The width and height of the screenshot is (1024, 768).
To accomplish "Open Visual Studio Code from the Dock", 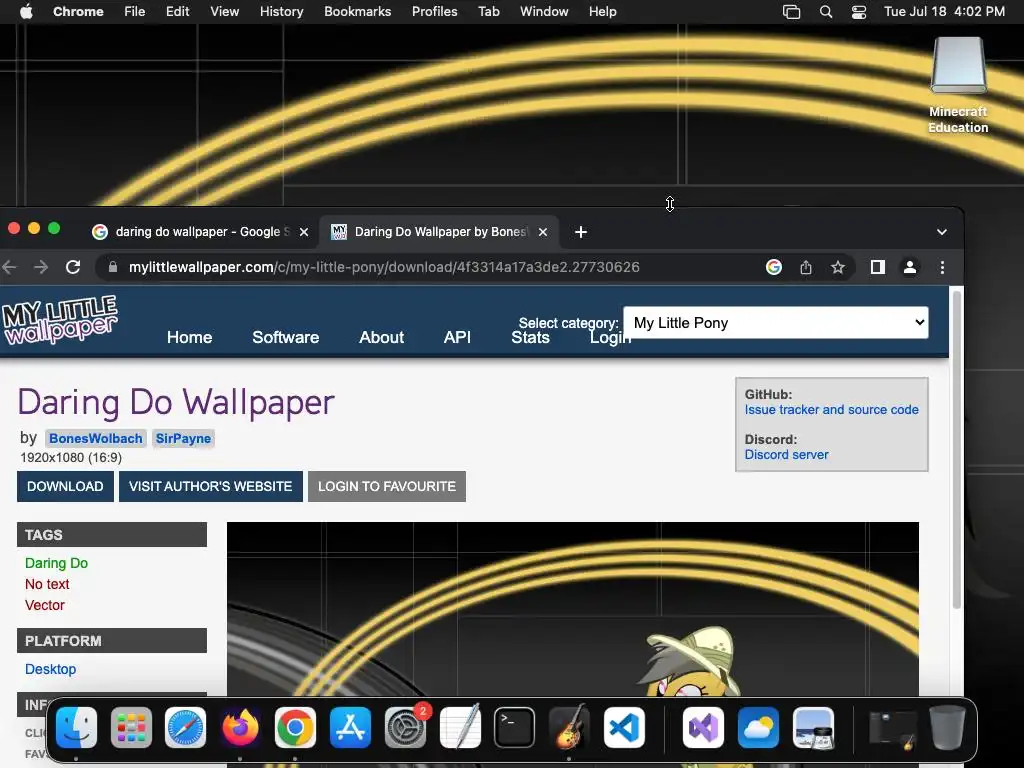I will pyautogui.click(x=624, y=728).
